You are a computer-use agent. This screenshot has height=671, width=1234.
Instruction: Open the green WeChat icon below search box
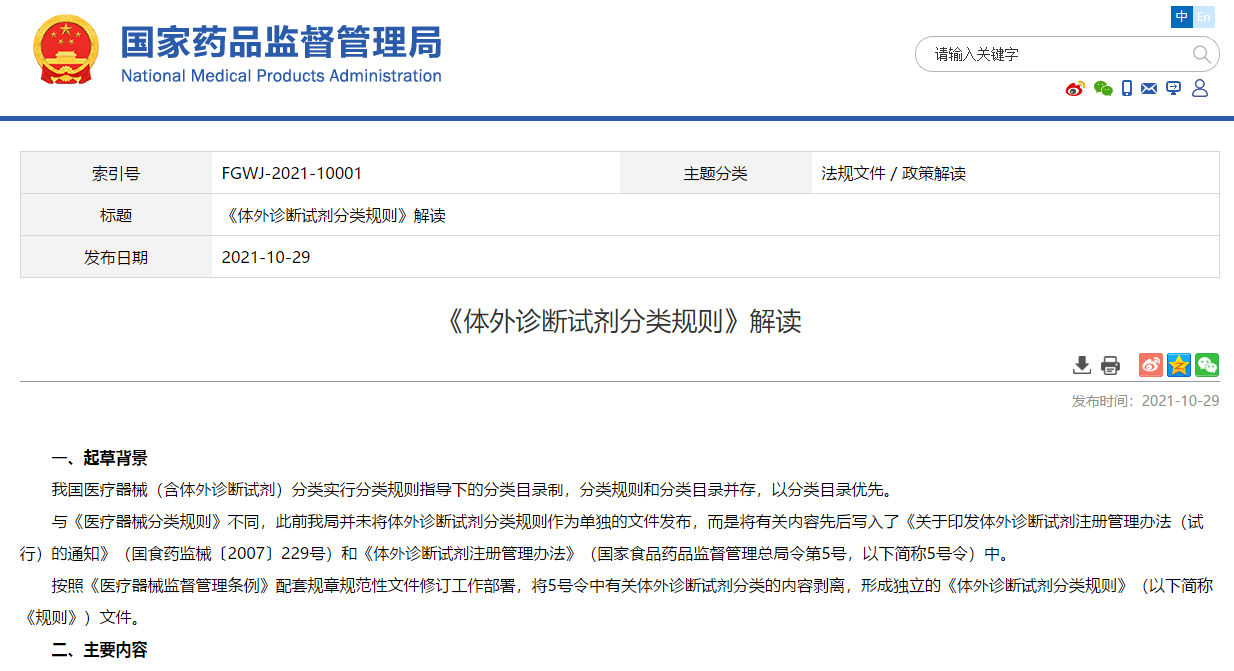(x=1103, y=89)
